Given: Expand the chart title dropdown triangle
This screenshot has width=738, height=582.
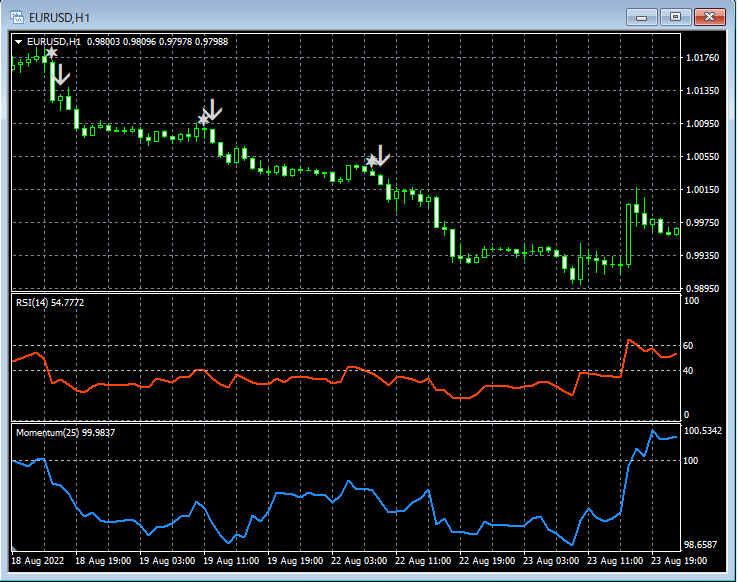Looking at the screenshot, I should tap(19, 42).
